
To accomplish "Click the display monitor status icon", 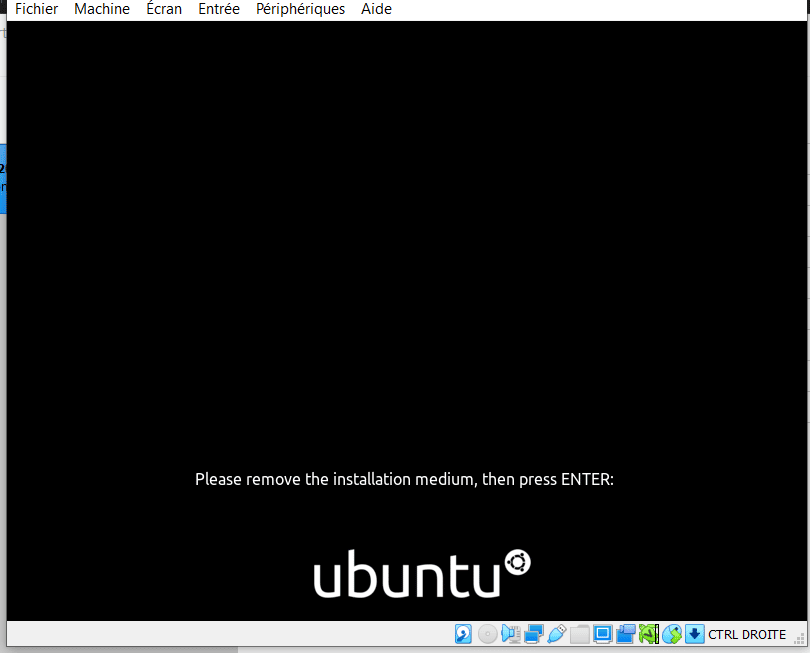I will tap(602, 634).
